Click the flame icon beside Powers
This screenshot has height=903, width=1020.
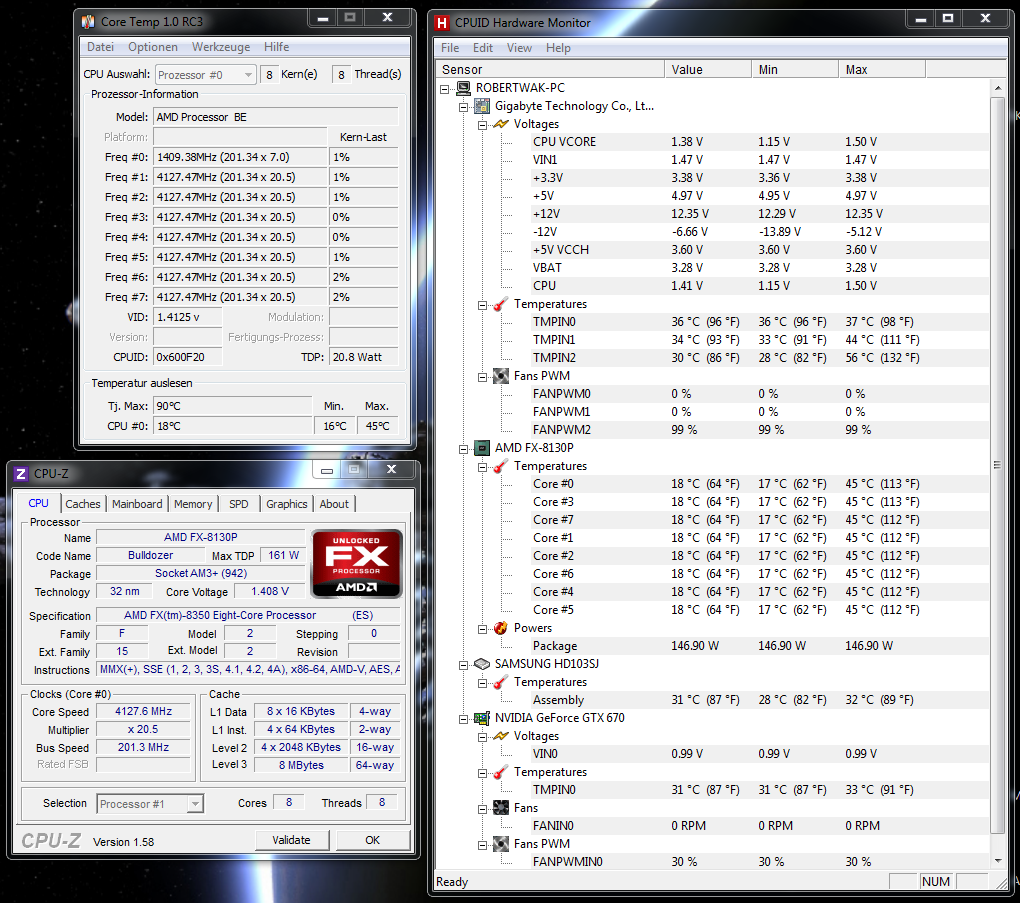tap(501, 628)
